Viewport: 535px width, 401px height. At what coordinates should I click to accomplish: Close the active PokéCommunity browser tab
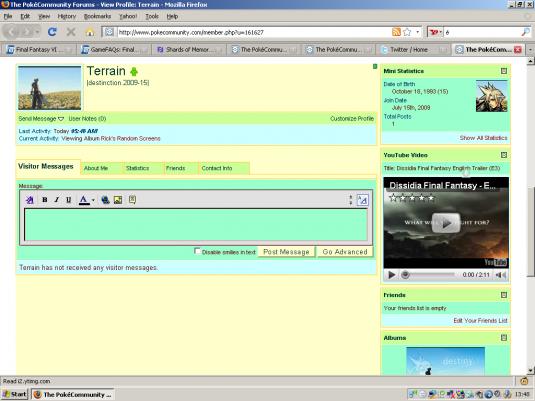click(x=518, y=49)
